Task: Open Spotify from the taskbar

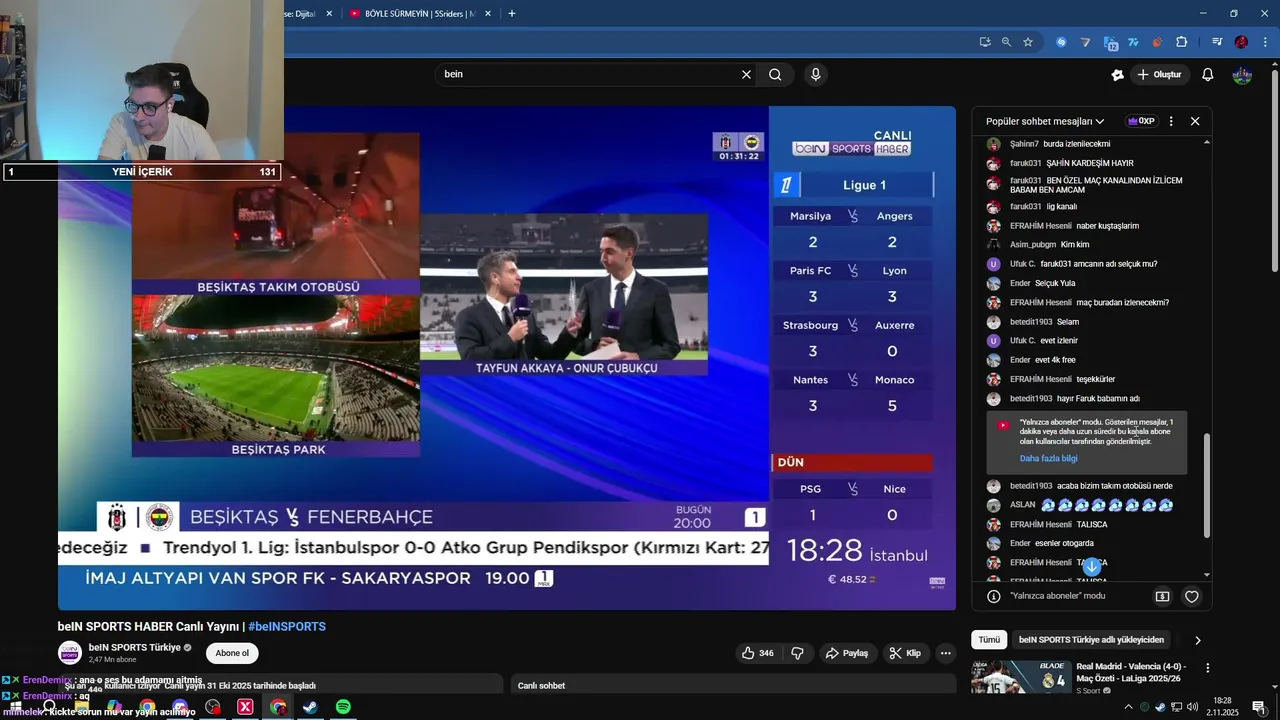Action: point(343,707)
